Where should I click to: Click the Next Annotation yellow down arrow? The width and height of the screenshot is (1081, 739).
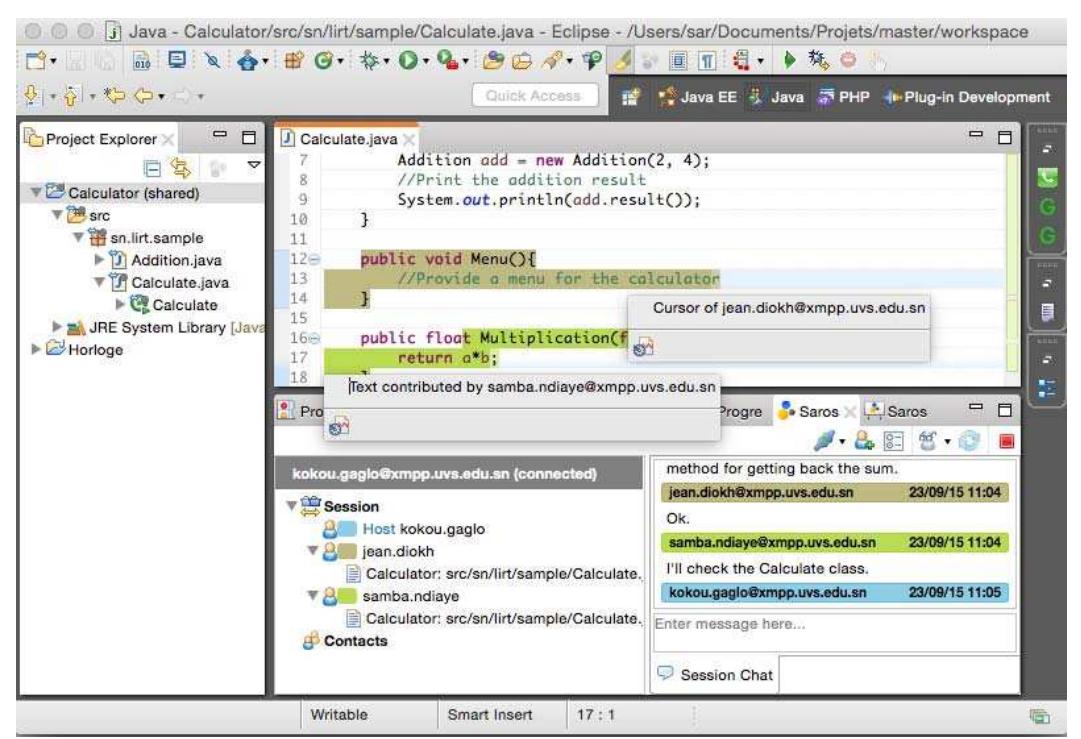pyautogui.click(x=31, y=95)
